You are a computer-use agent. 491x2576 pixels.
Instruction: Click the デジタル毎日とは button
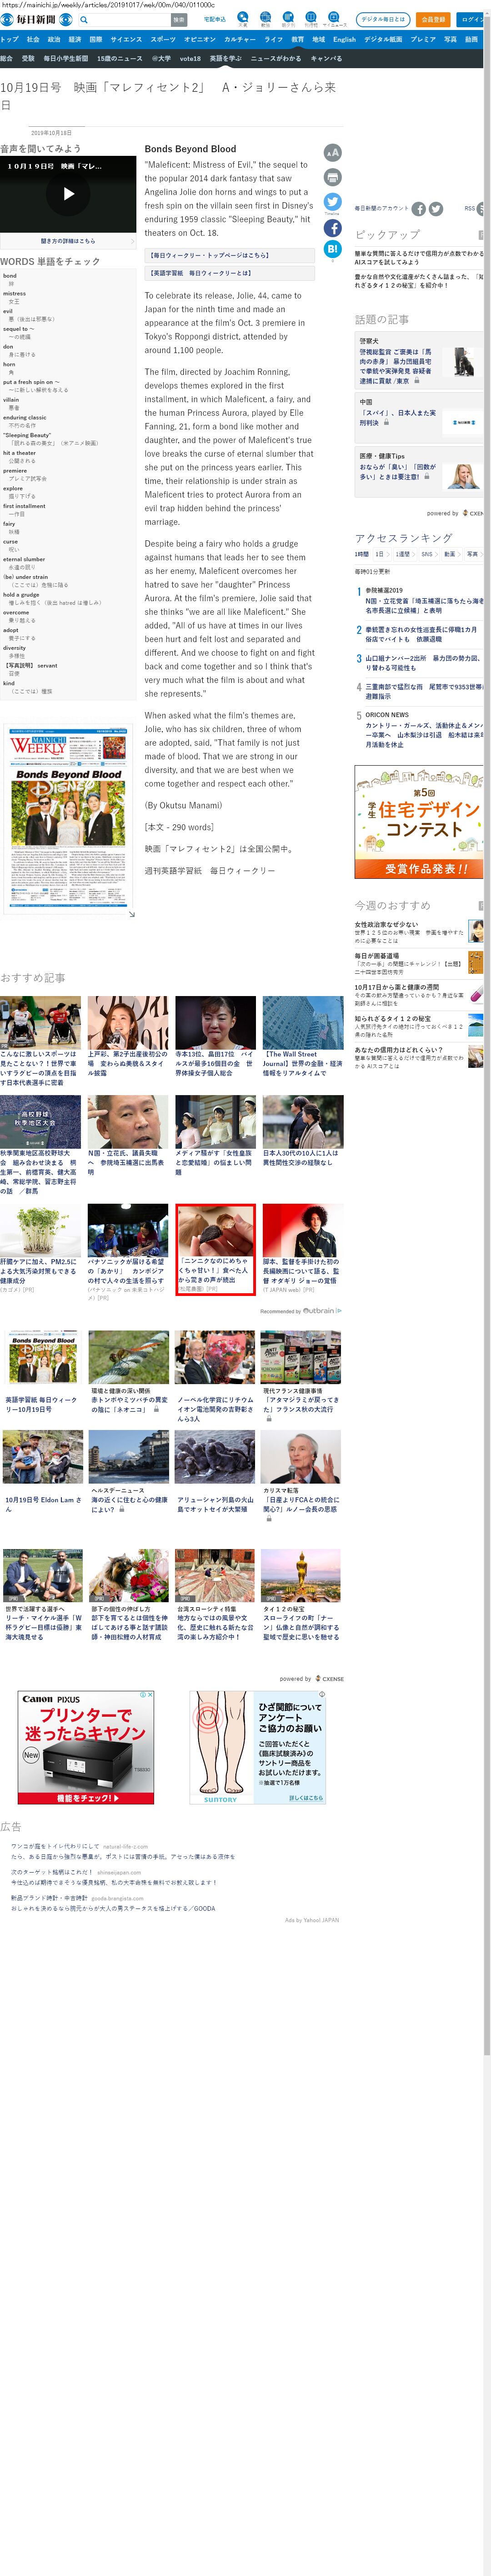[383, 19]
